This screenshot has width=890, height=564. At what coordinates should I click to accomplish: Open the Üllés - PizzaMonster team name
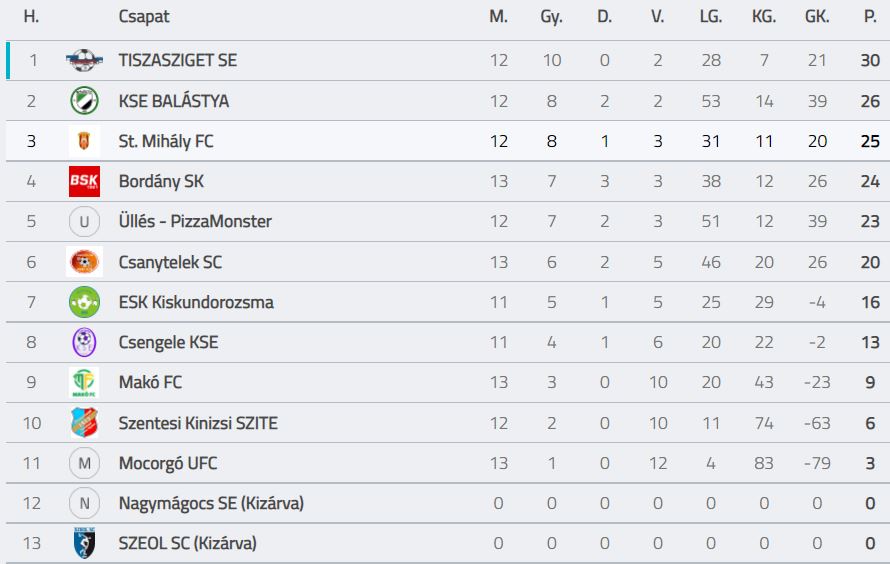[x=195, y=221]
